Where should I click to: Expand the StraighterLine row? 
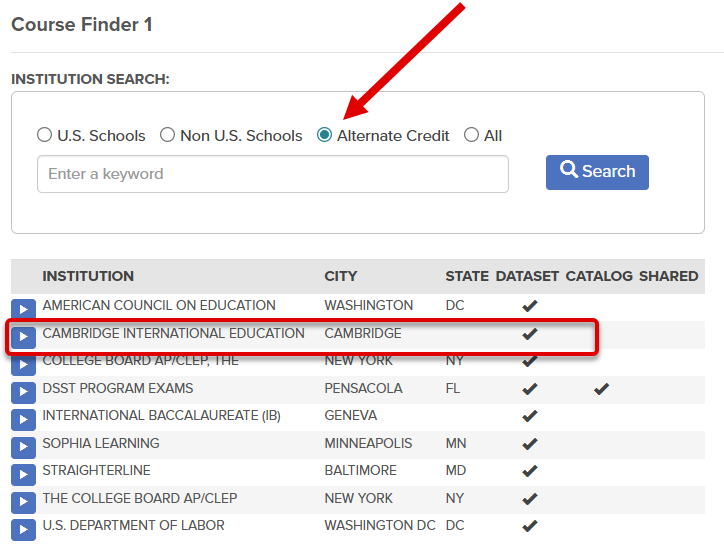tap(24, 474)
